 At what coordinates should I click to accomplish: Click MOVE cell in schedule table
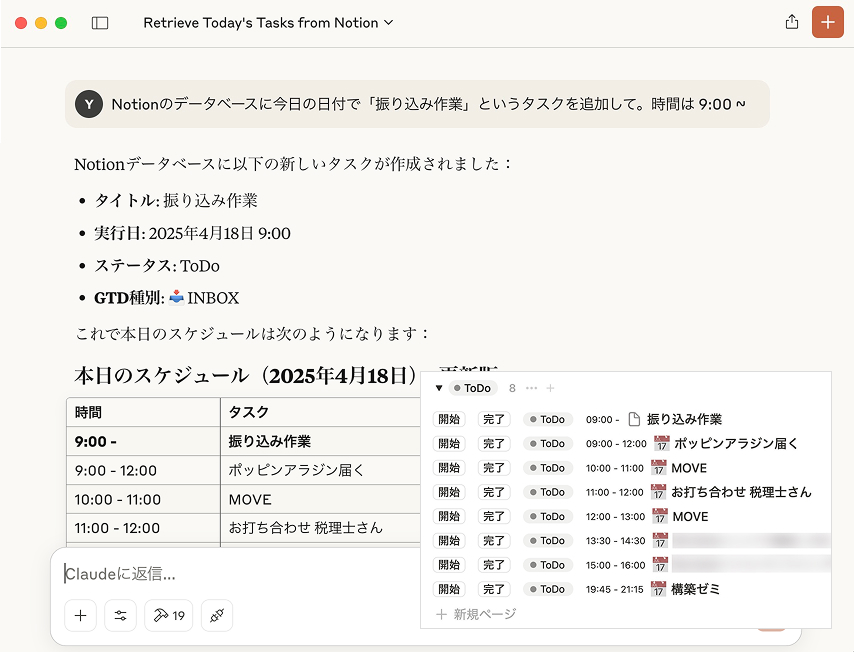[x=320, y=499]
